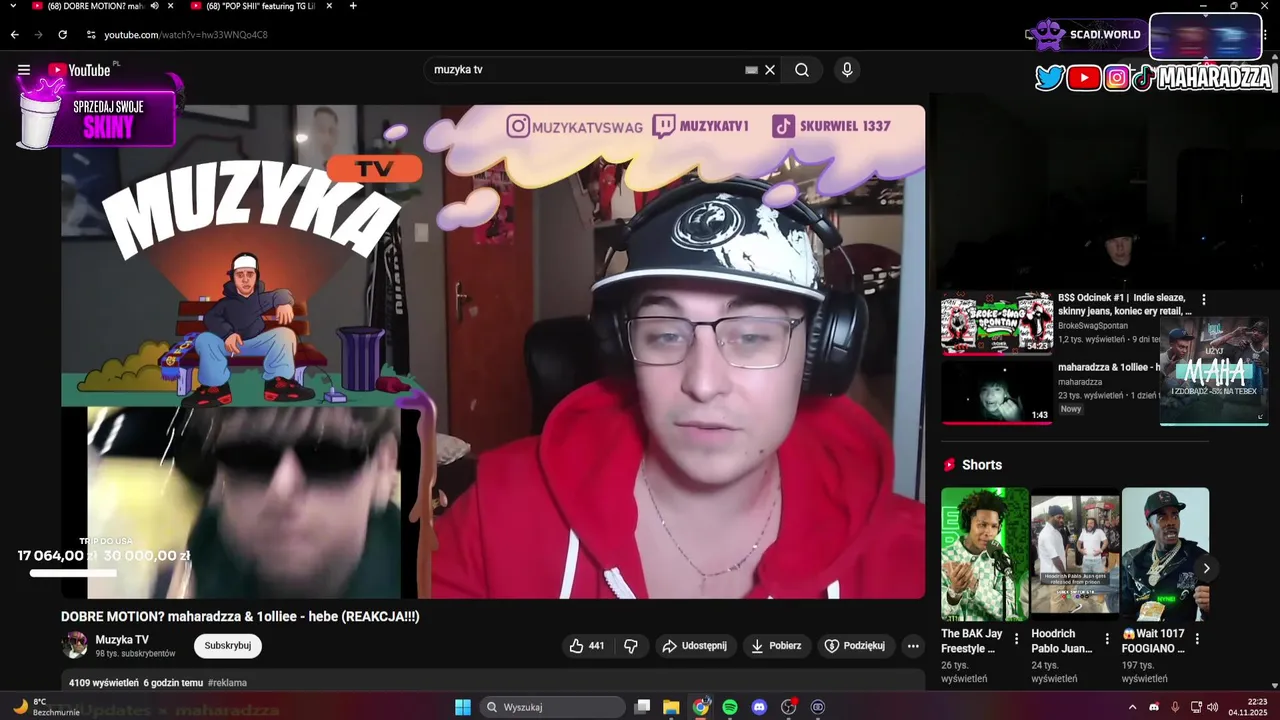Open 'B$$ Odcinek #1 | Indie sleaze' title
Screen dimensions: 1280x720
1125,304
